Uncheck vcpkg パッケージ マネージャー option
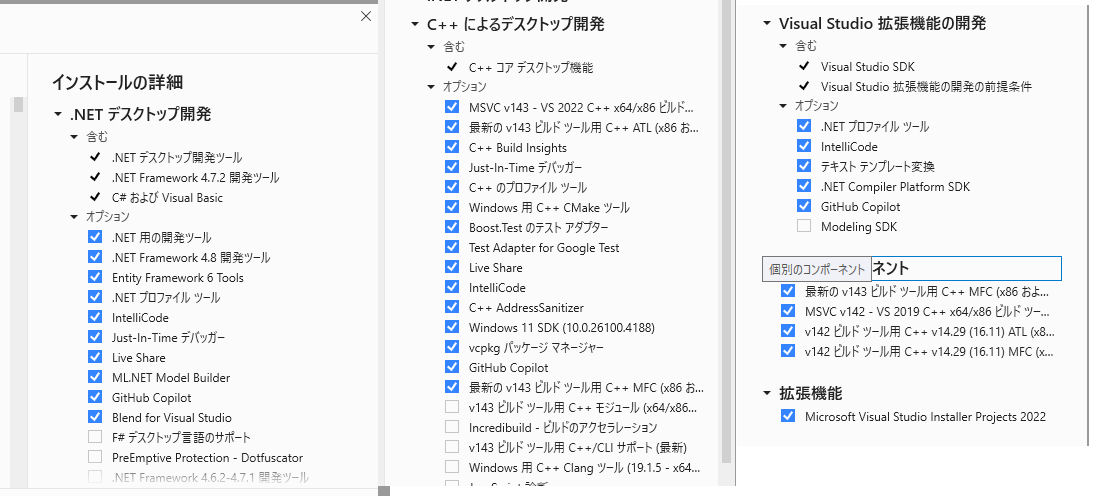The width and height of the screenshot is (1099, 496). tap(452, 348)
